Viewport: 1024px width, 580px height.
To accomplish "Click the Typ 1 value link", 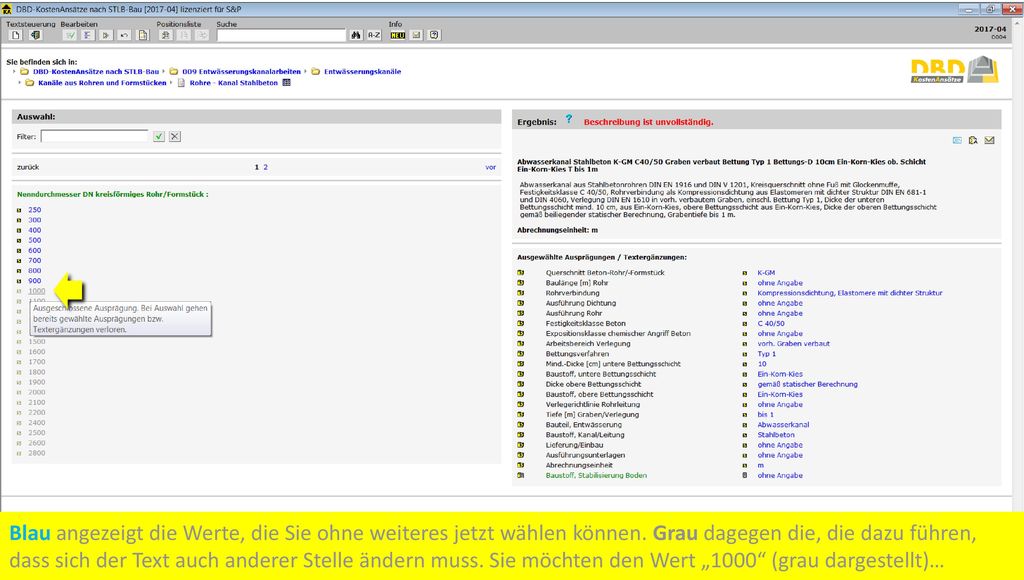I will [x=767, y=354].
